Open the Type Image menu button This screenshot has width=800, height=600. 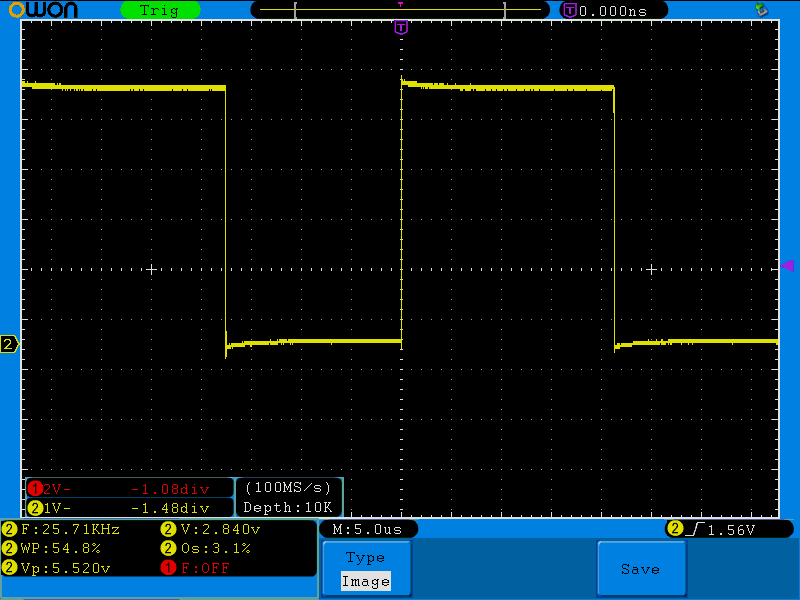pos(366,569)
